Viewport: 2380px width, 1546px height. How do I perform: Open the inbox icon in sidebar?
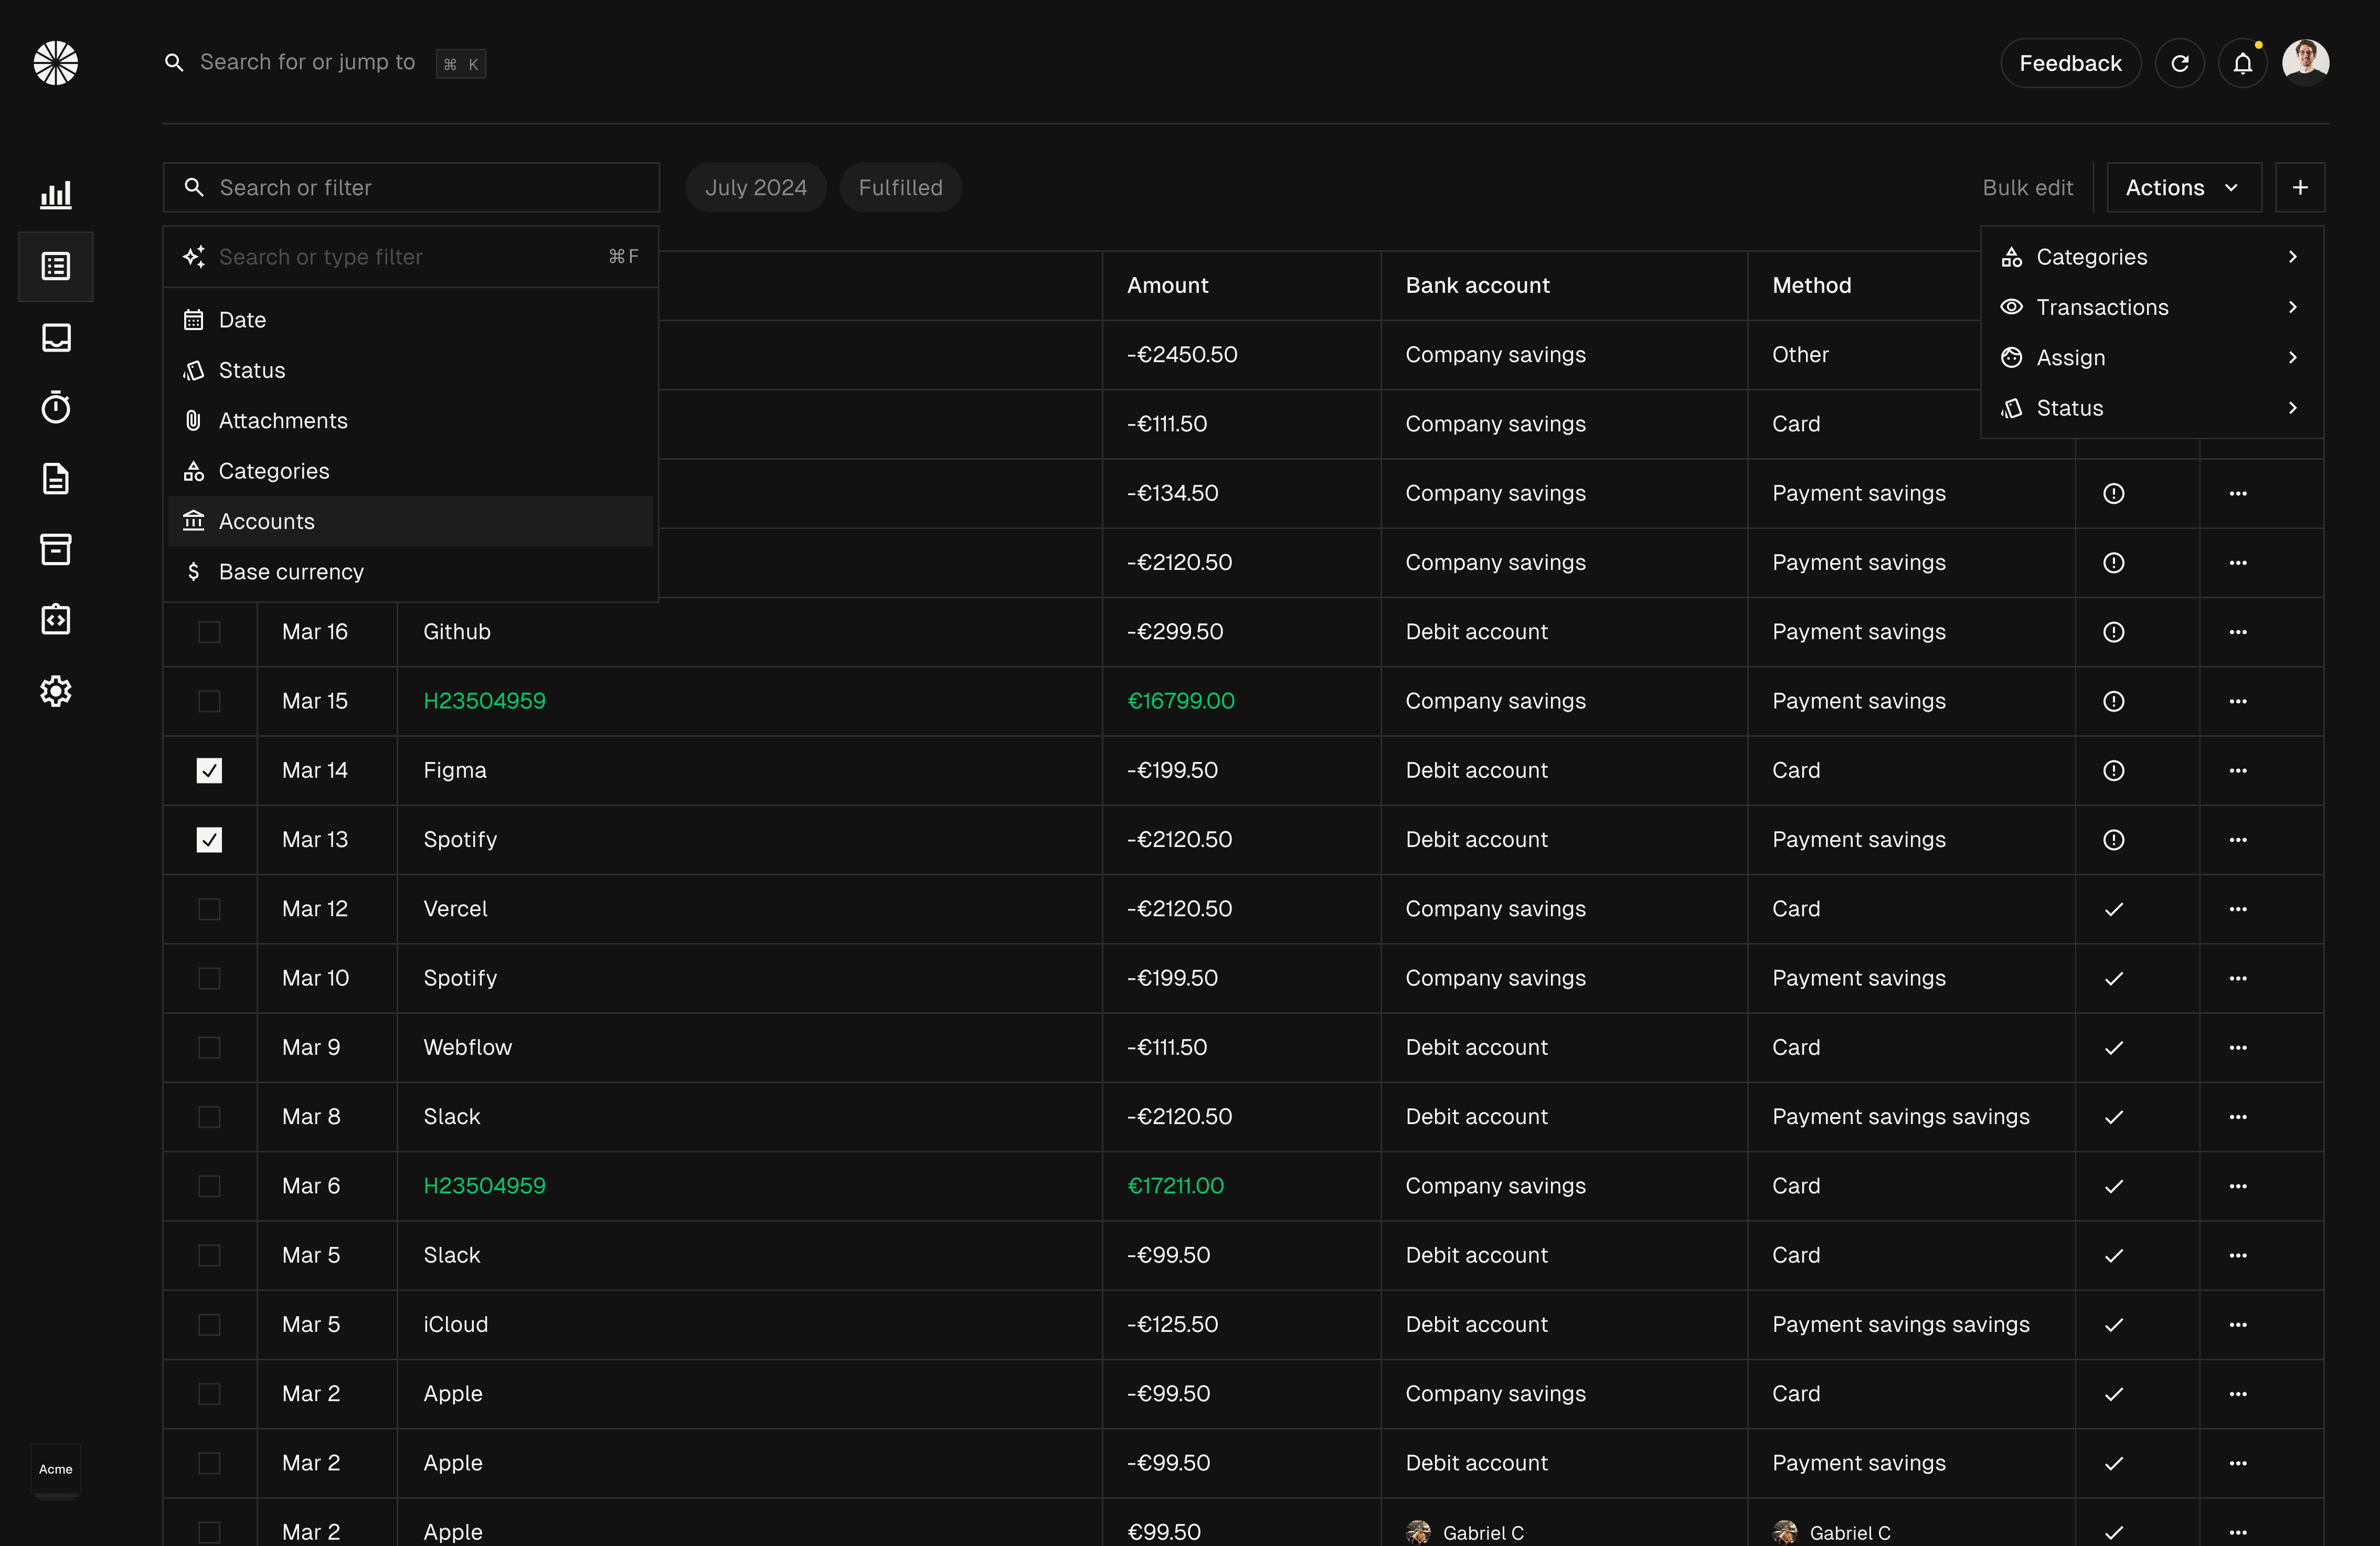pos(56,337)
